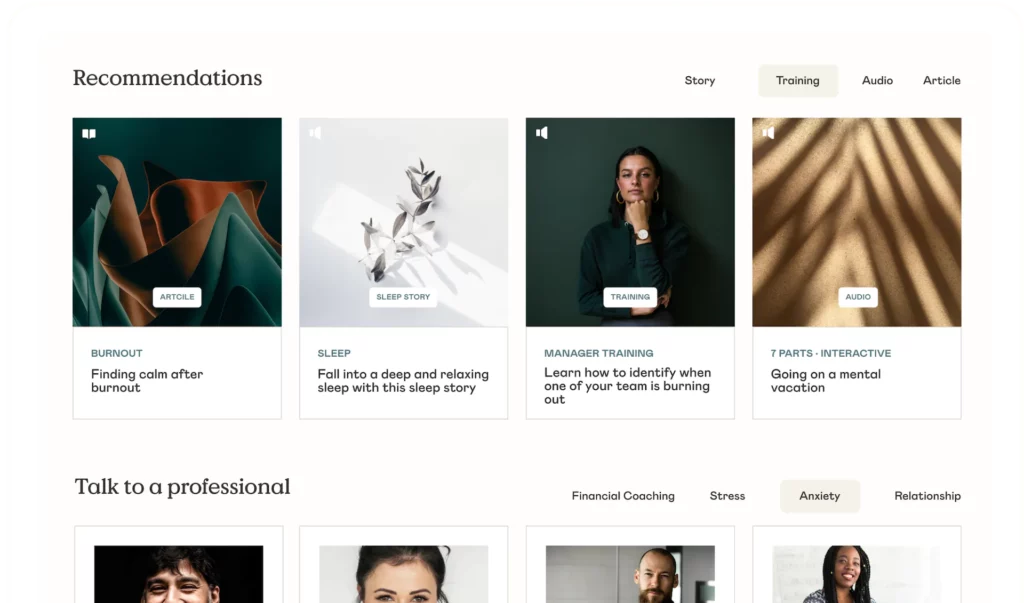Click the speaker icon on the mental vacation card
Viewport: 1024px width, 603px height.
(768, 132)
